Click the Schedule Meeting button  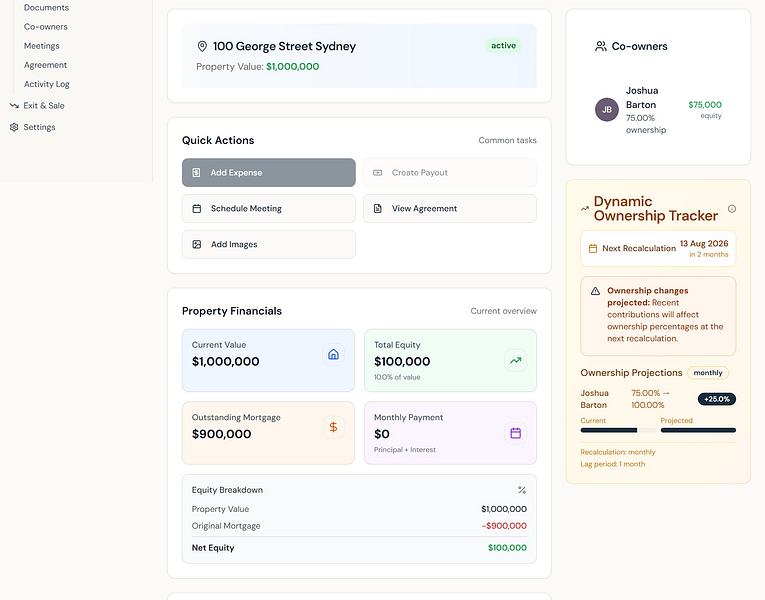point(269,209)
